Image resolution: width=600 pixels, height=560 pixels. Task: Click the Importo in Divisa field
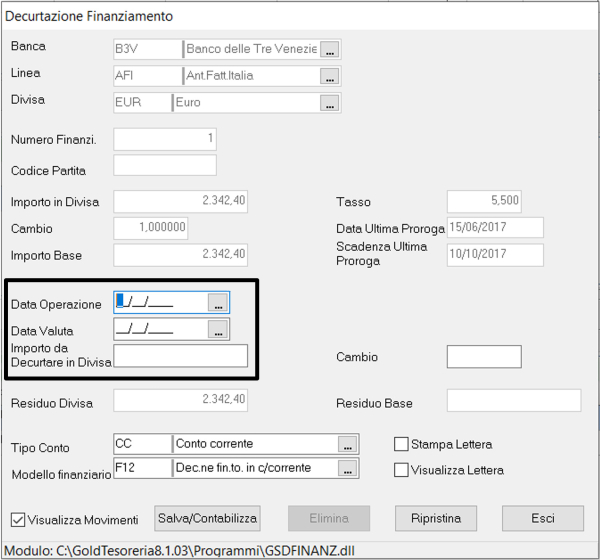pos(181,201)
